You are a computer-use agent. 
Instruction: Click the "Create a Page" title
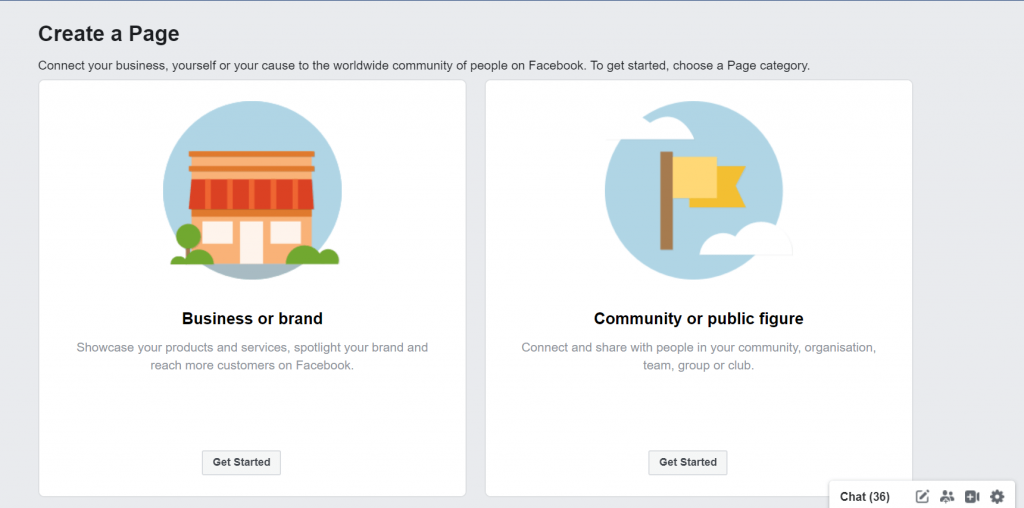[x=109, y=34]
